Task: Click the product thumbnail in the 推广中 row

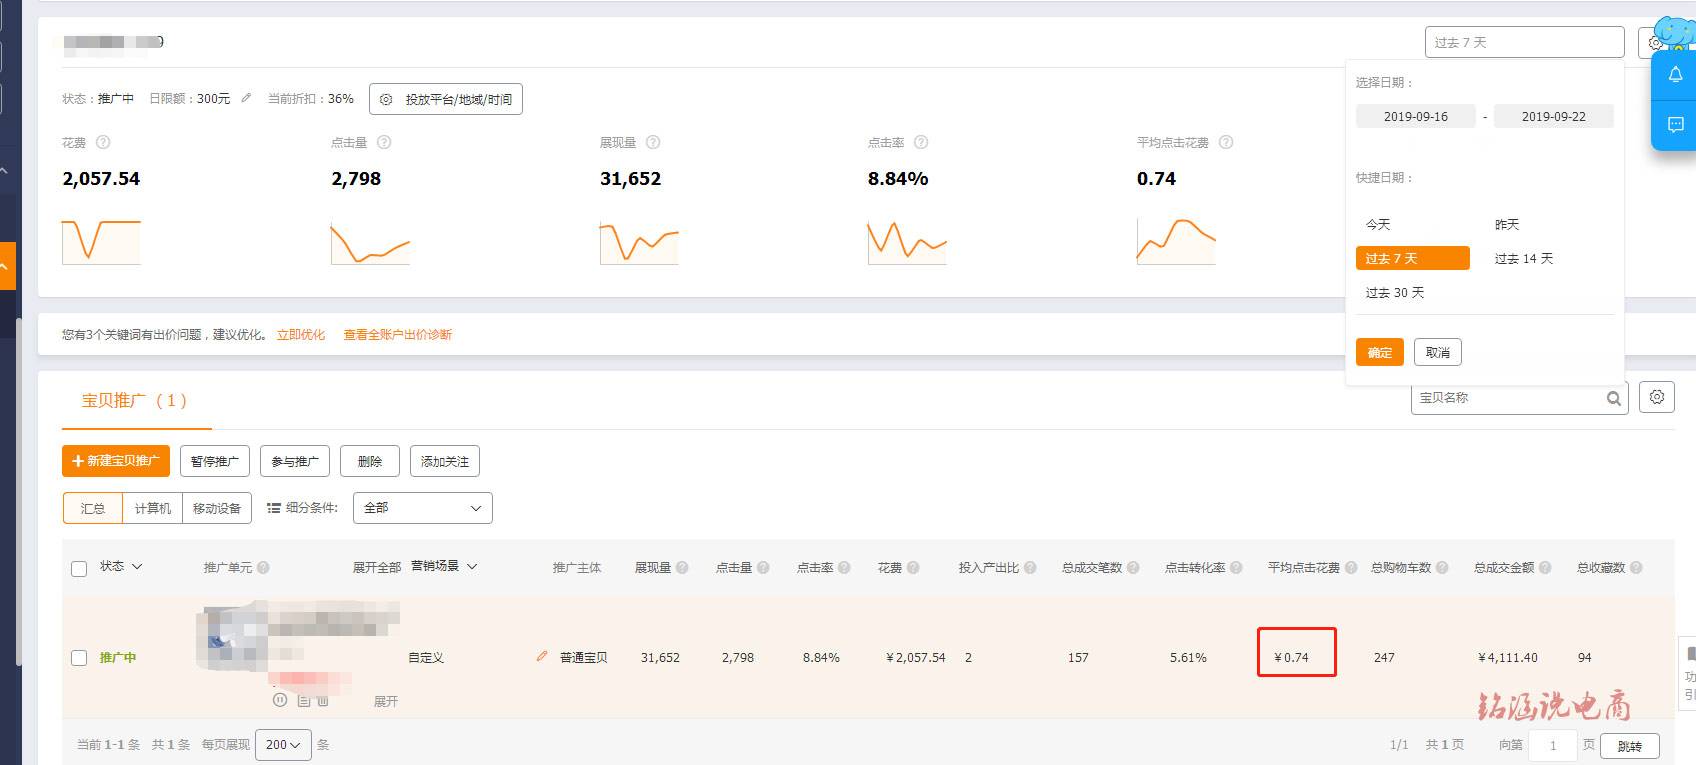Action: pyautogui.click(x=232, y=637)
